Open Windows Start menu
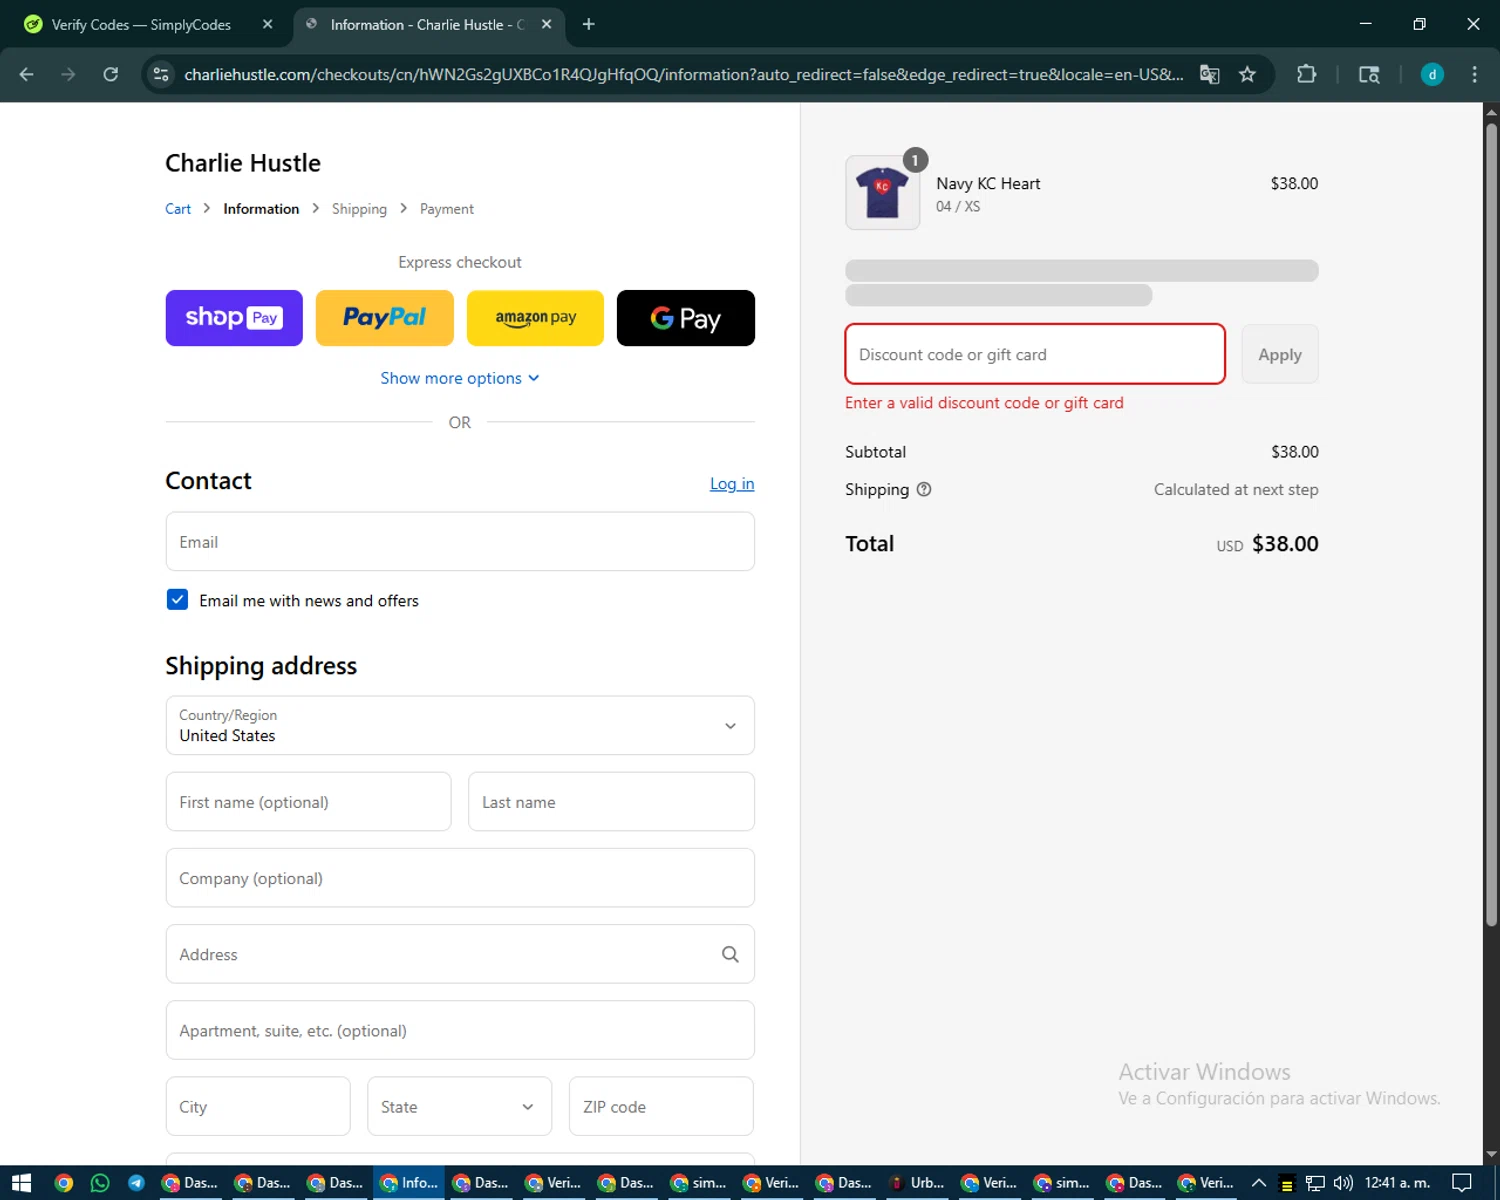This screenshot has width=1500, height=1200. (x=22, y=1183)
